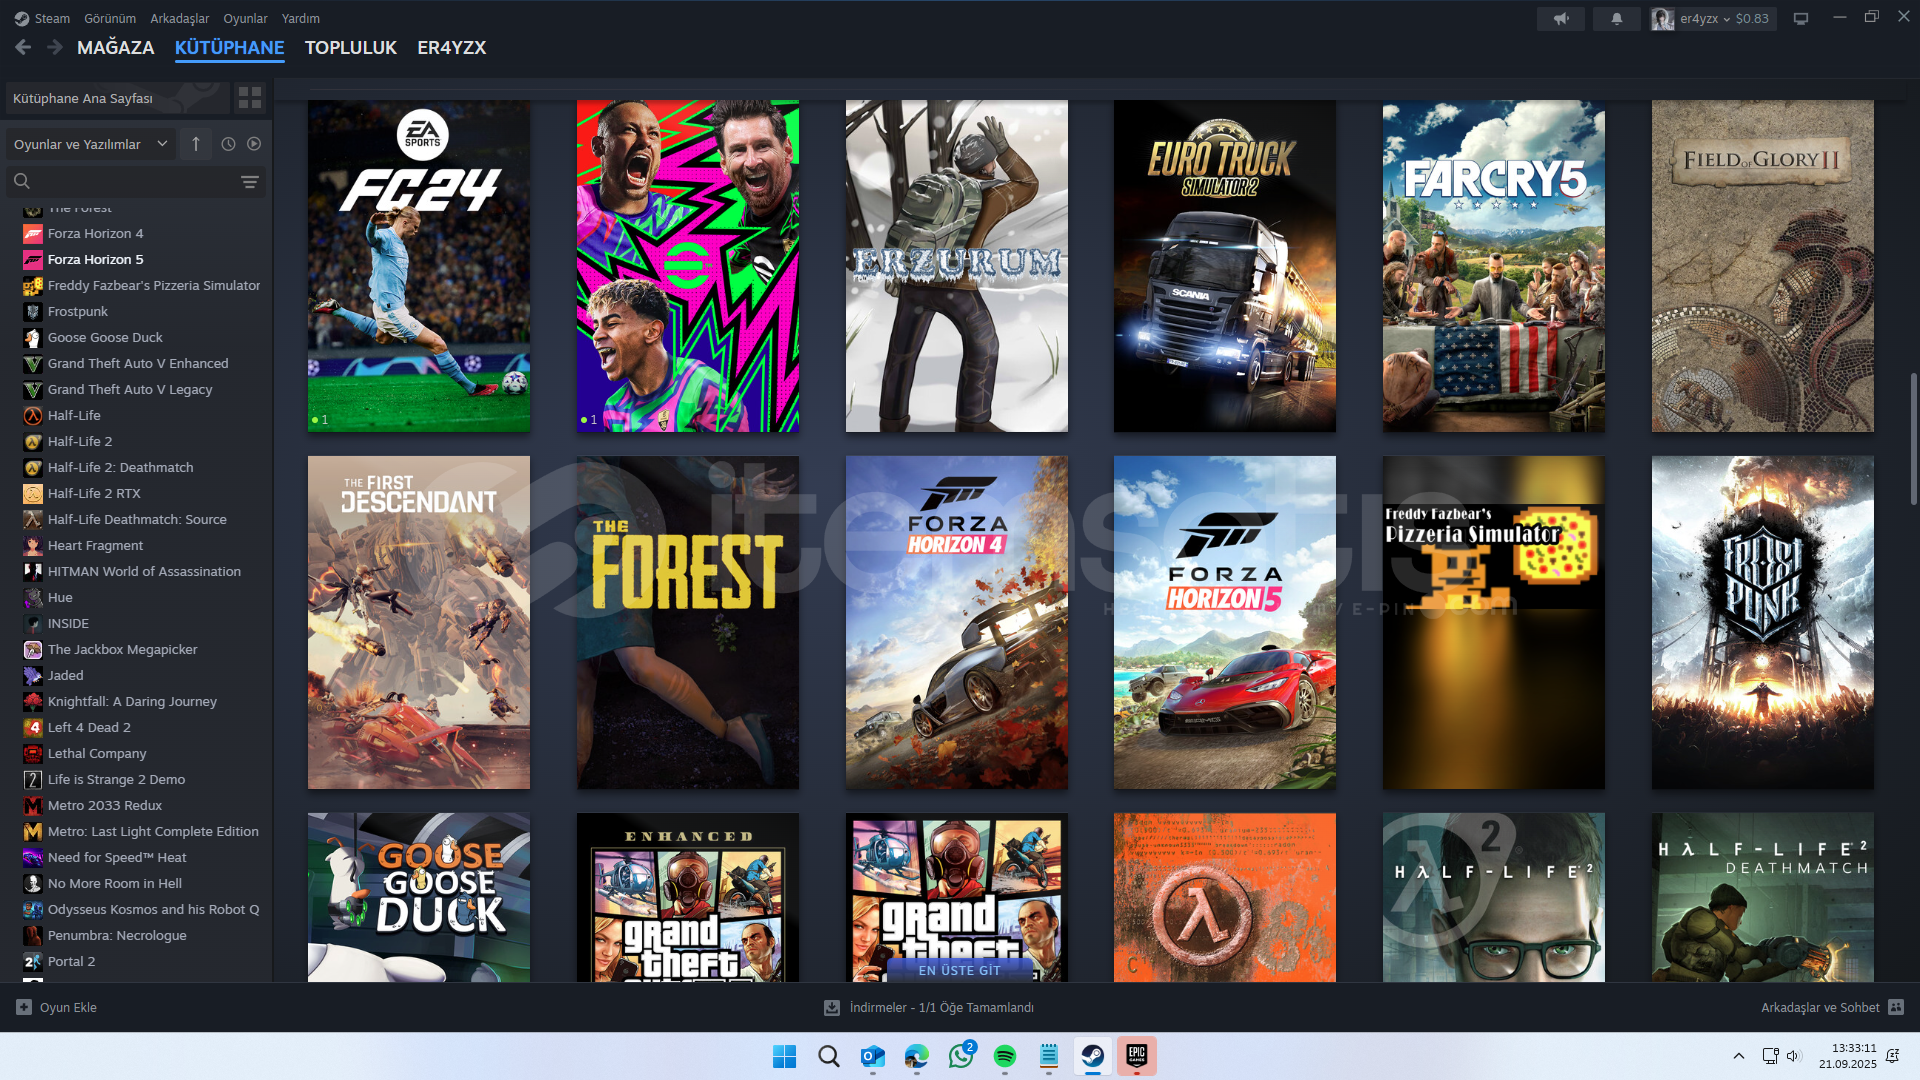This screenshot has width=1920, height=1080.
Task: Open the ER4YZX profile tab
Action: pos(452,48)
